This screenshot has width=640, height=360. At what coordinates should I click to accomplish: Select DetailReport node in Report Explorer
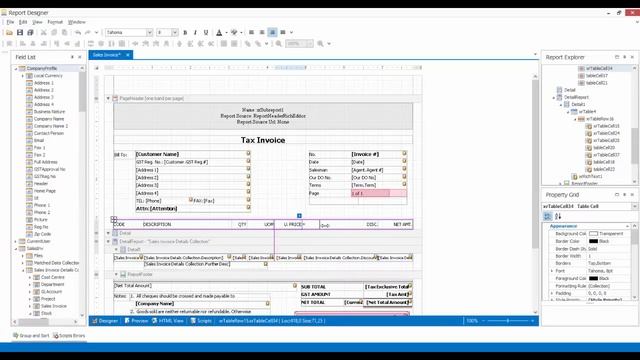576,97
